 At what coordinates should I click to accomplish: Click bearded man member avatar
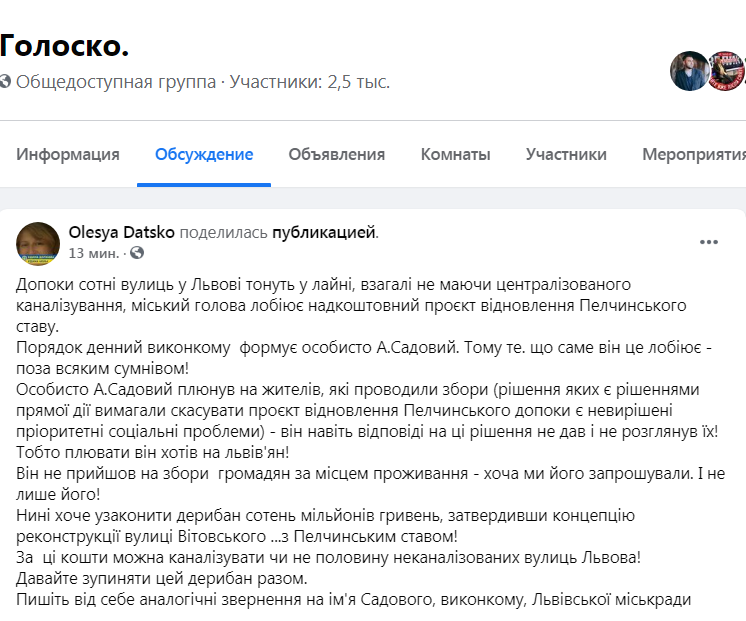(690, 71)
